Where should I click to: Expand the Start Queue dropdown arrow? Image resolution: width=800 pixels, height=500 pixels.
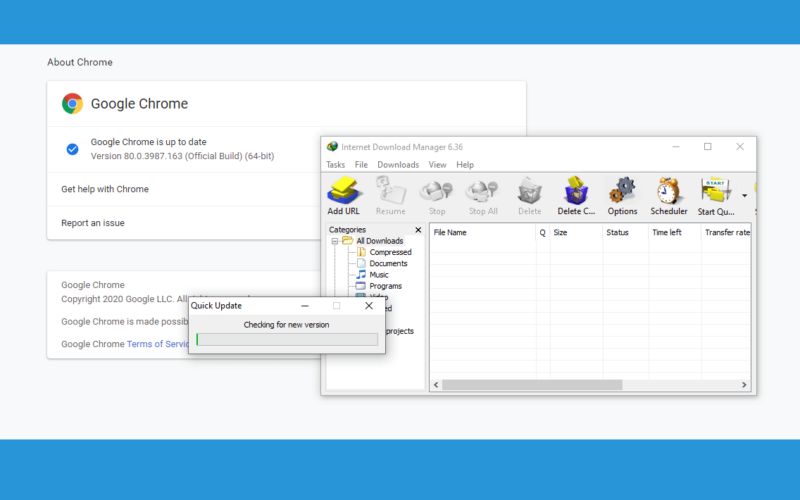click(744, 196)
